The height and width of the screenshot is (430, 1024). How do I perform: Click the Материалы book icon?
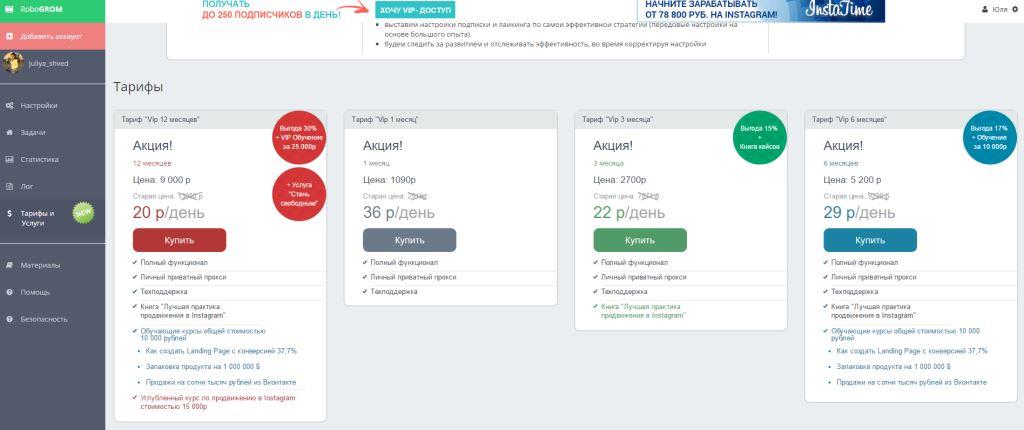(9, 265)
